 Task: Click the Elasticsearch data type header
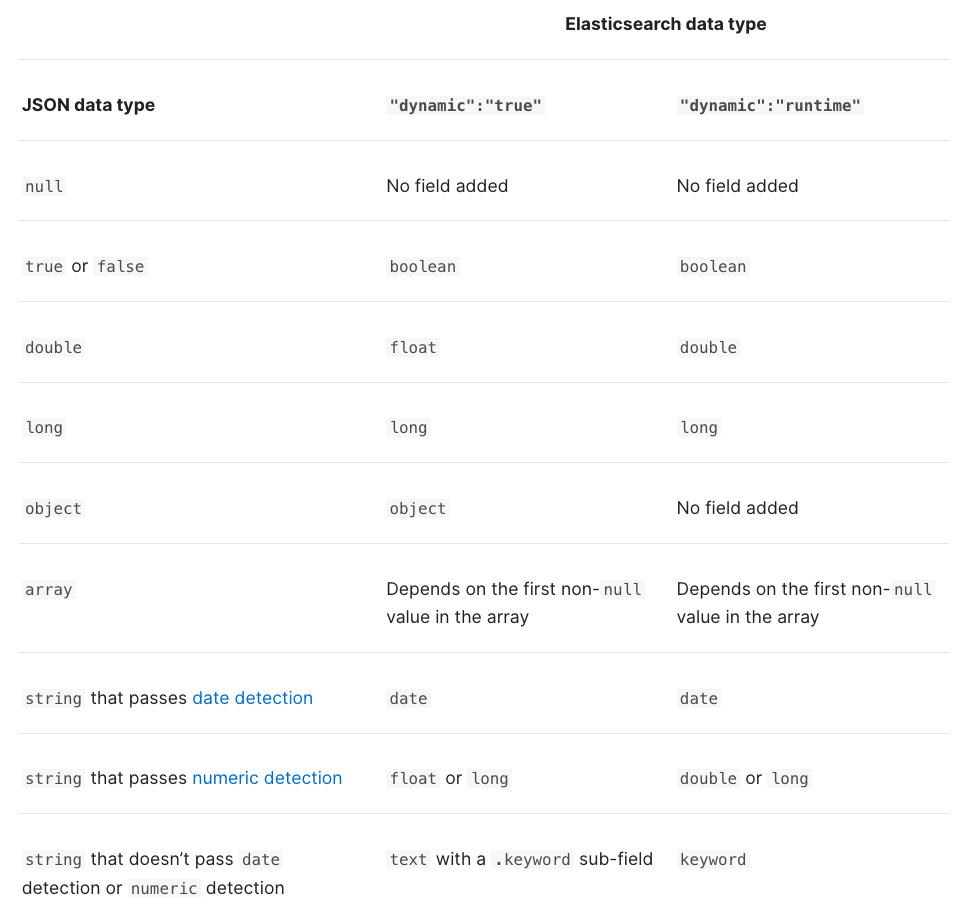[665, 24]
